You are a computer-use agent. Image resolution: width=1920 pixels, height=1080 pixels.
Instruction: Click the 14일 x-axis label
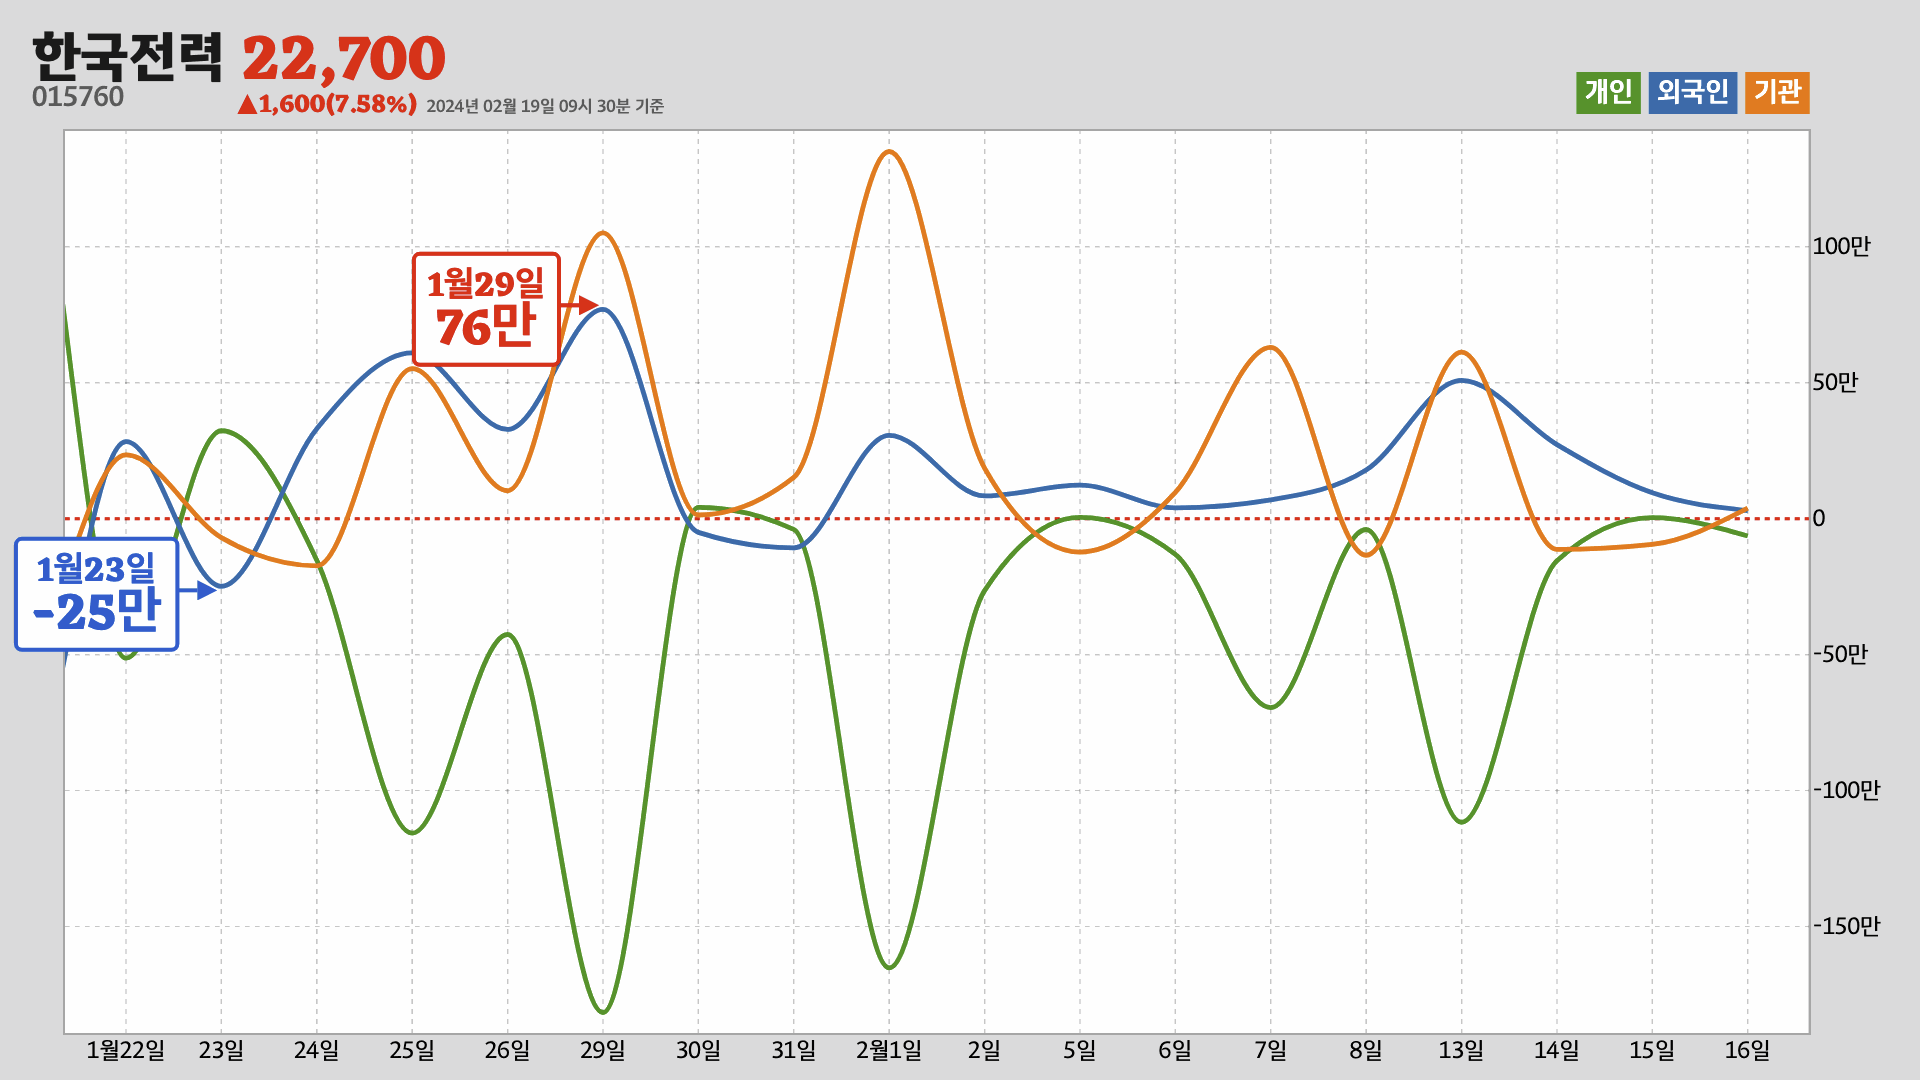1557,1050
